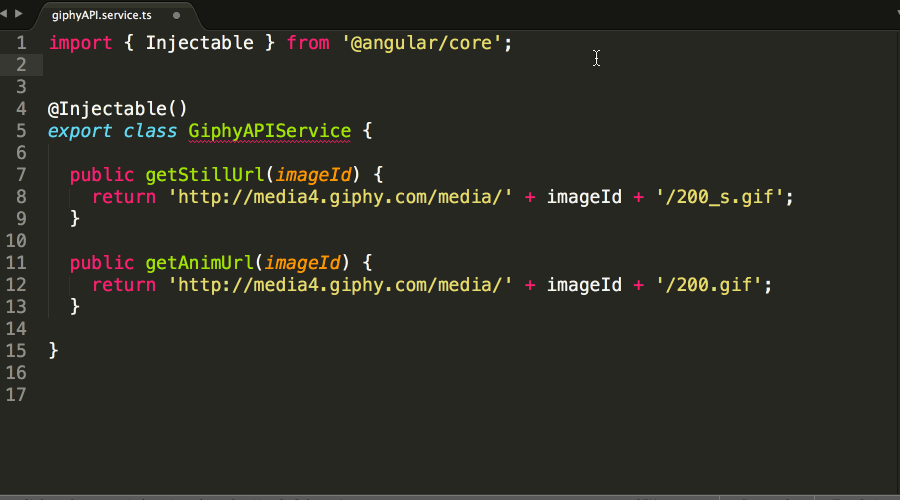Viewport: 900px width, 500px height.
Task: Click line number 17 in the gutter
Action: point(16,394)
